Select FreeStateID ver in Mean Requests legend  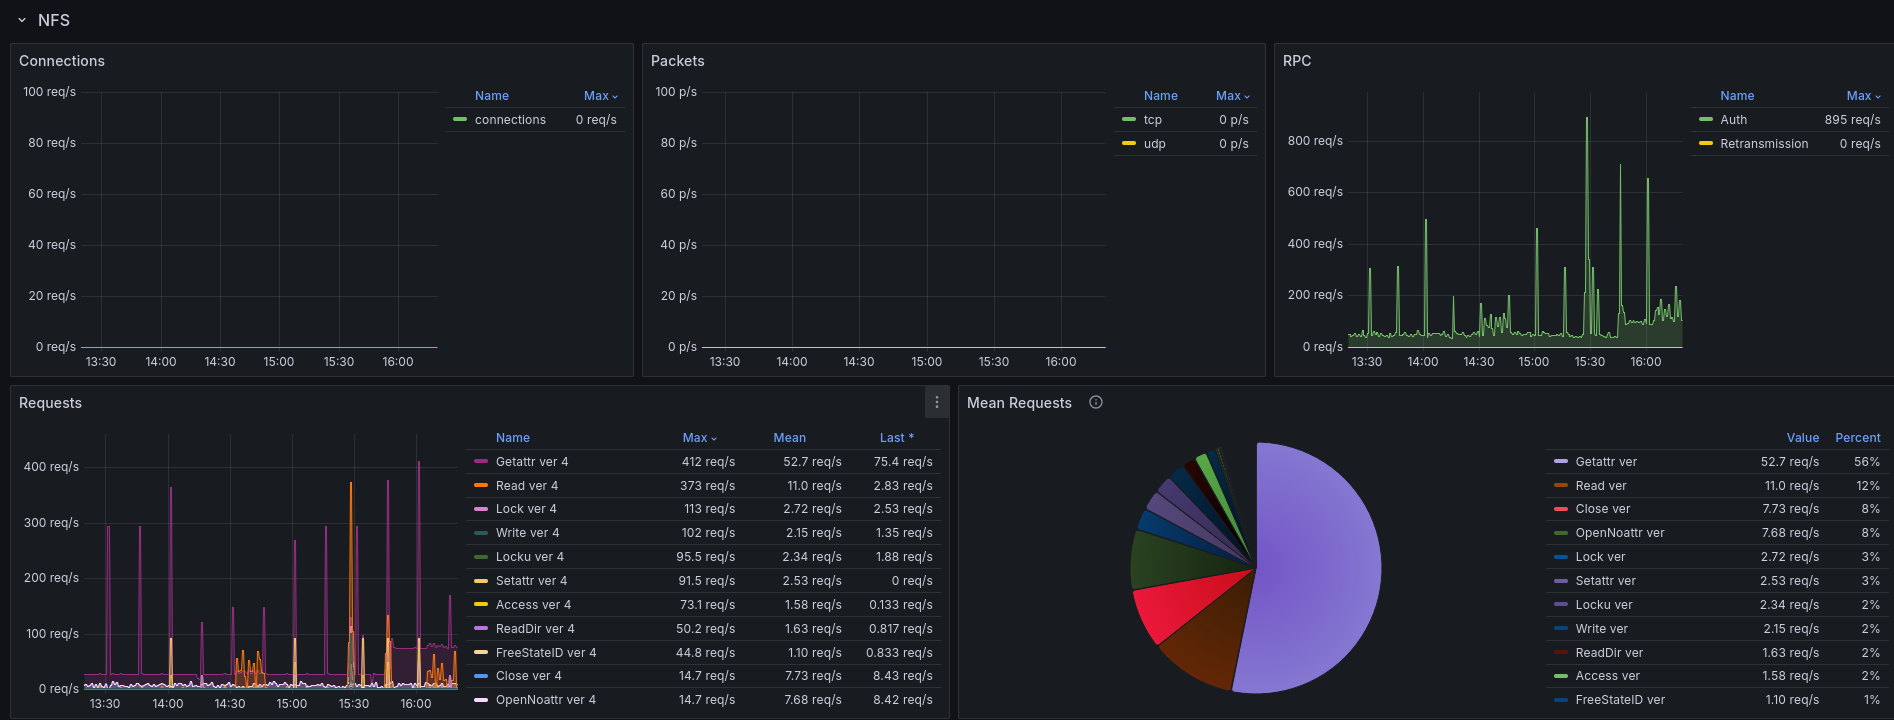point(1620,700)
